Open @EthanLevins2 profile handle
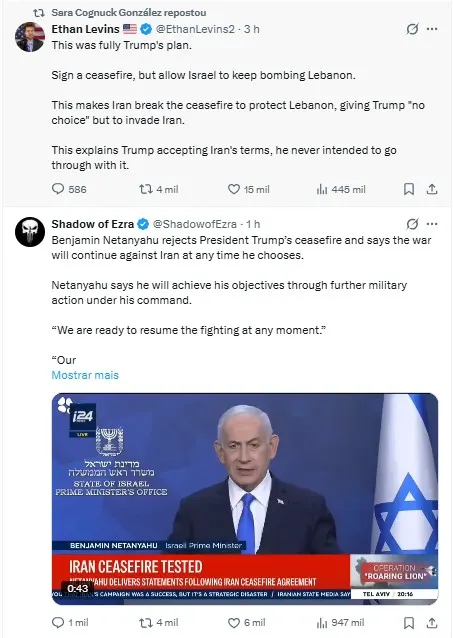The height and width of the screenshot is (638, 453). [x=195, y=29]
